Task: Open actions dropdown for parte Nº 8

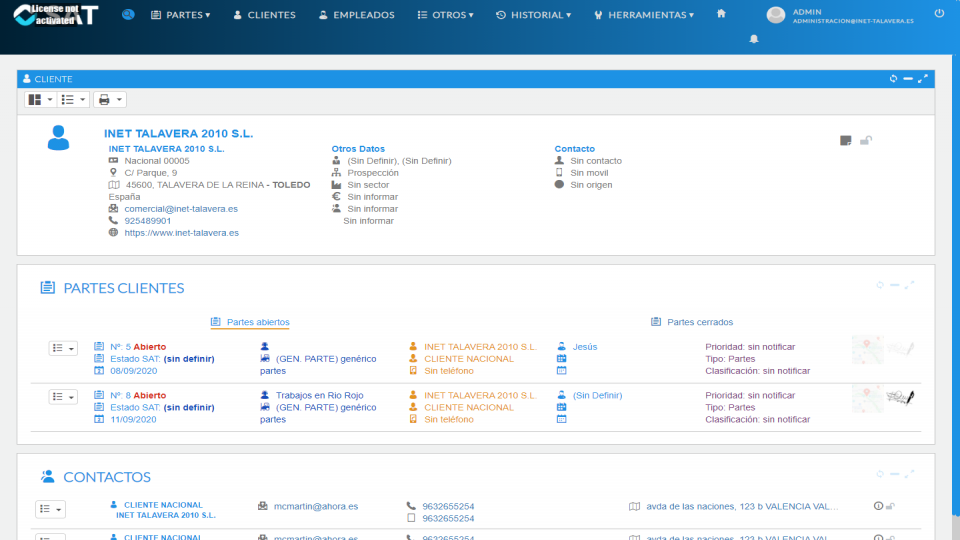Action: click(x=63, y=397)
